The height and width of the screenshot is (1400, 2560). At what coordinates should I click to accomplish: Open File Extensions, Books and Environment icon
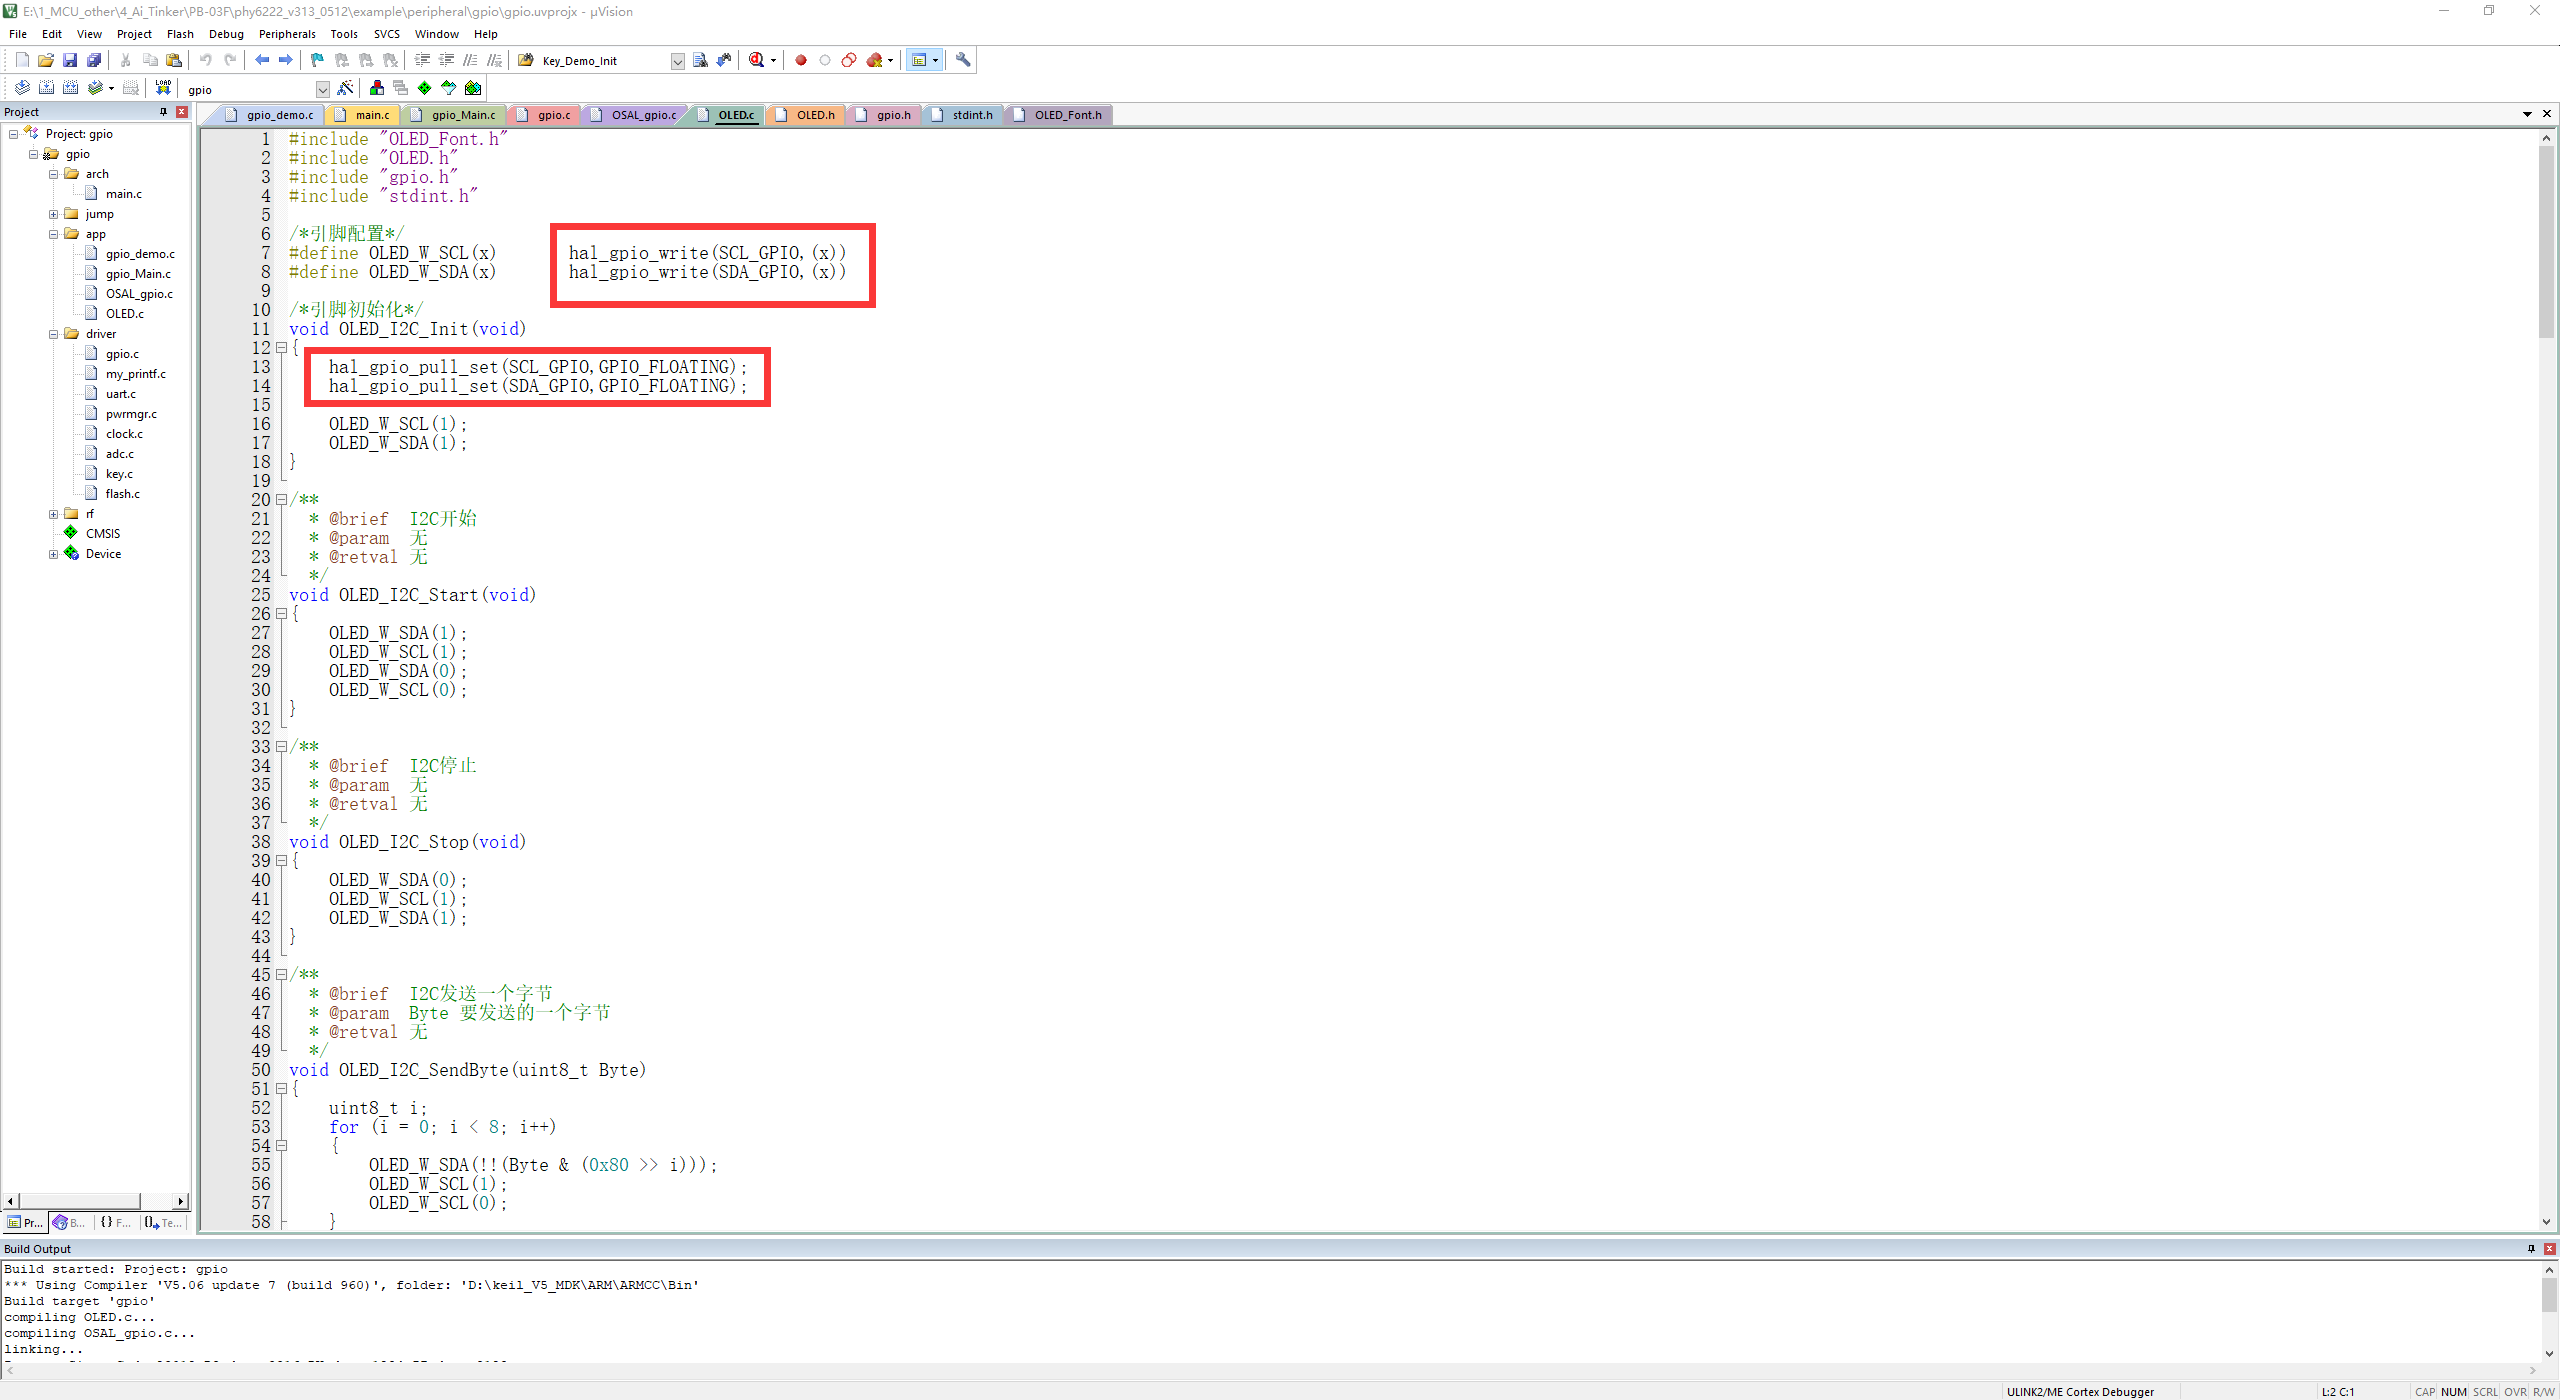(x=377, y=88)
